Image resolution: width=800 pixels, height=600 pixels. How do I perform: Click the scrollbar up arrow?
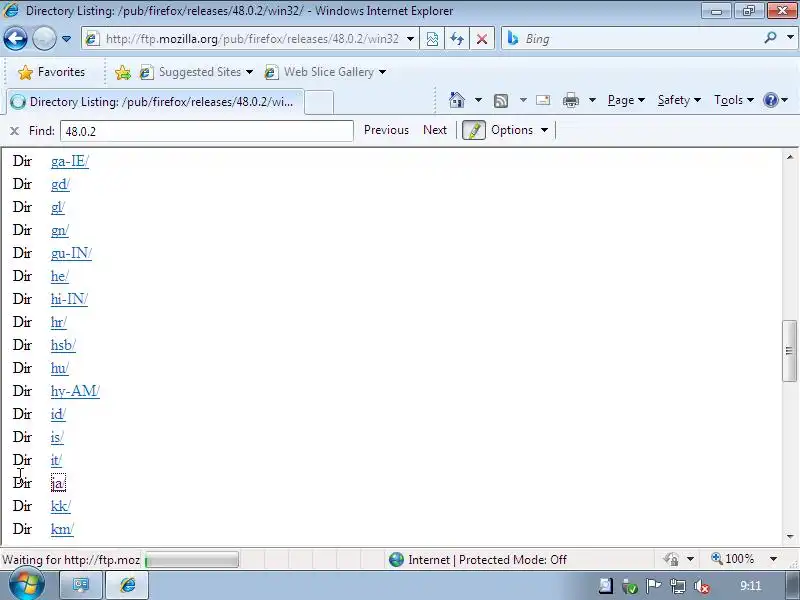pos(790,157)
